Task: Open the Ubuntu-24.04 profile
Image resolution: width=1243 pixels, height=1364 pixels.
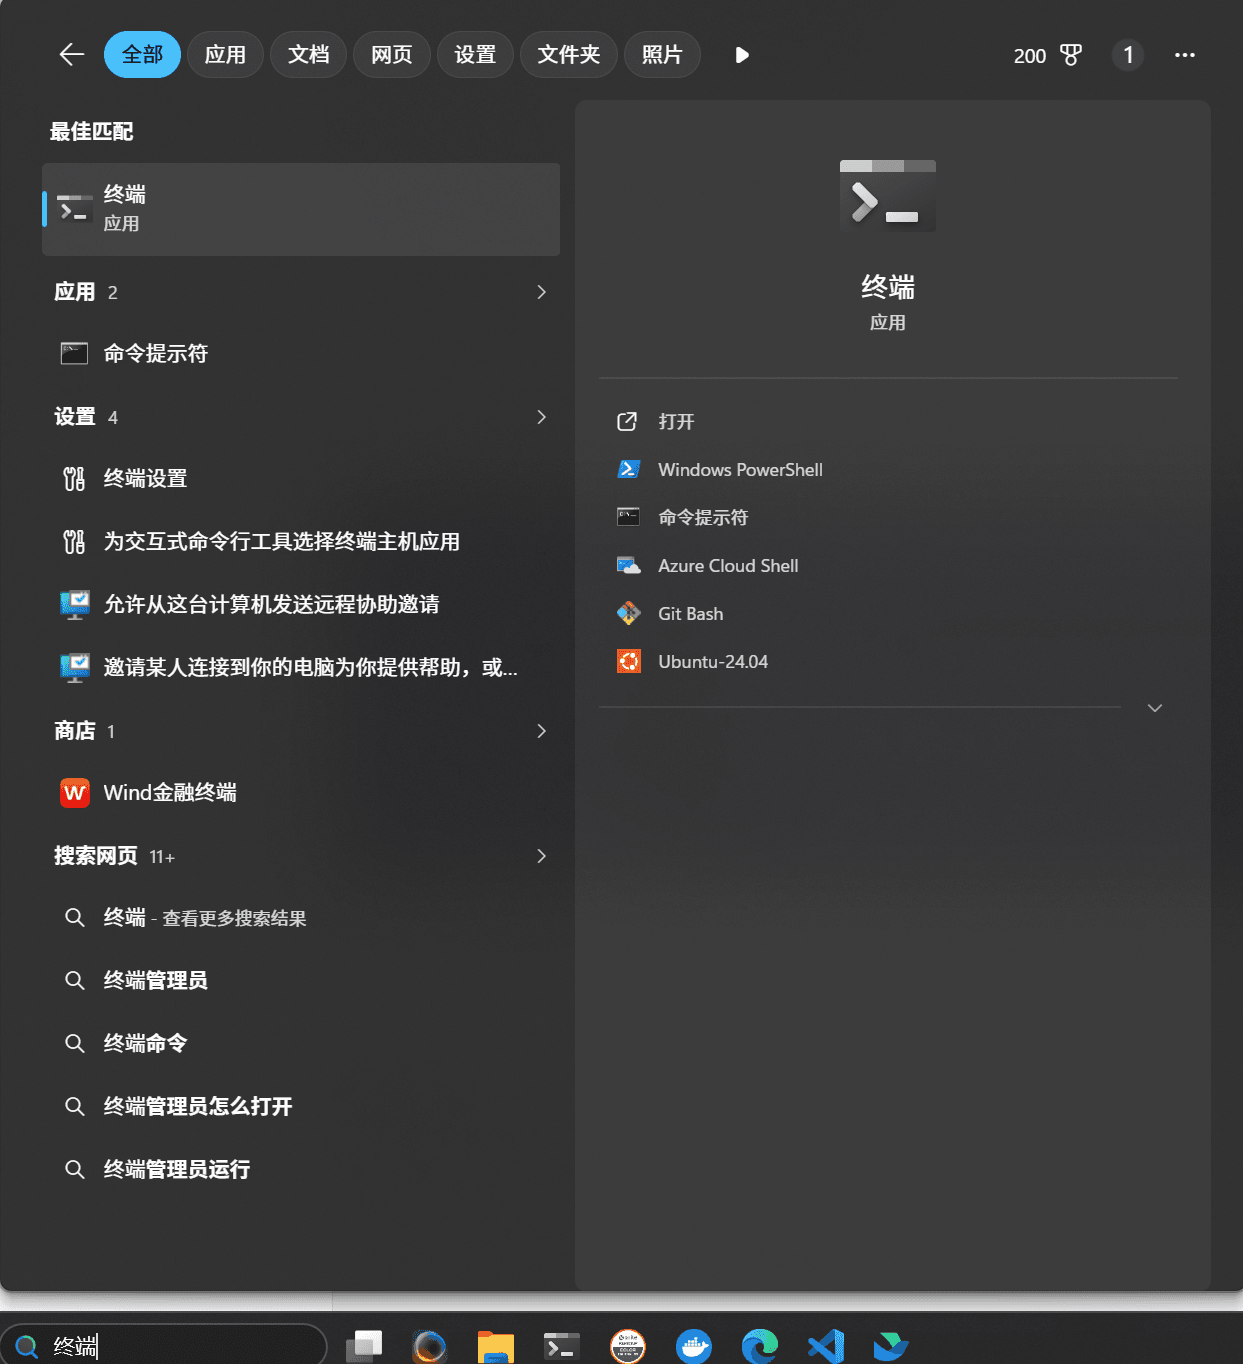Action: [x=712, y=662]
